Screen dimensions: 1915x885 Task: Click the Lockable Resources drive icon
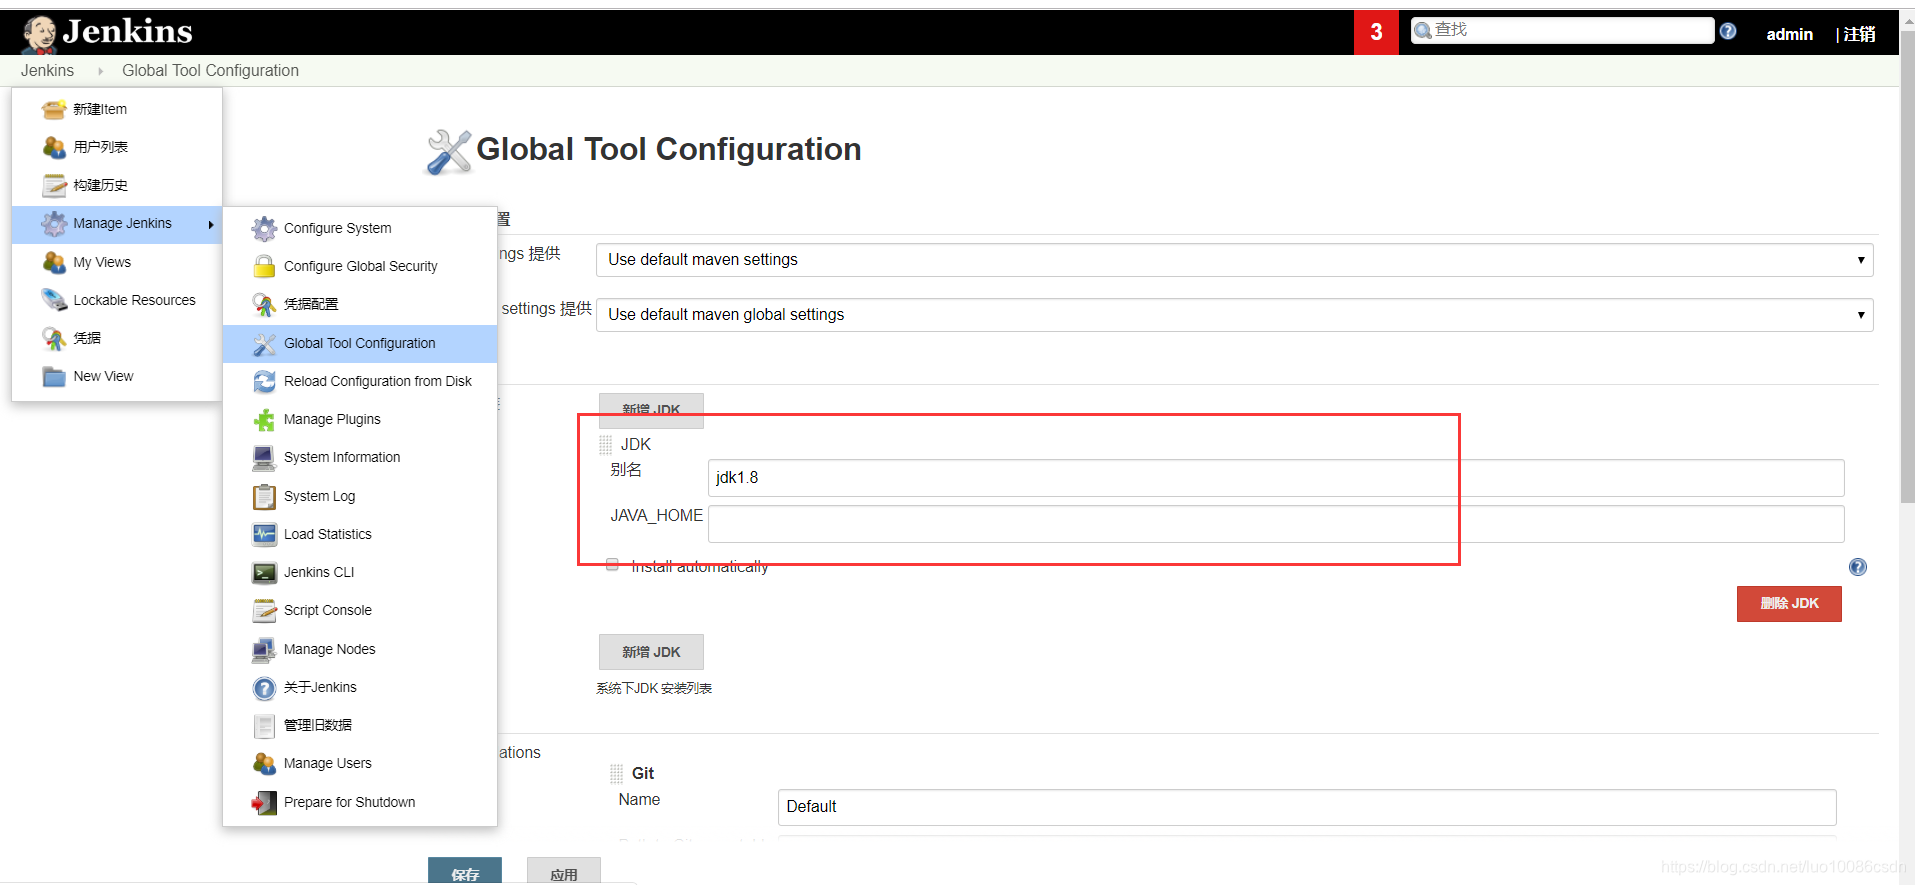click(x=54, y=300)
